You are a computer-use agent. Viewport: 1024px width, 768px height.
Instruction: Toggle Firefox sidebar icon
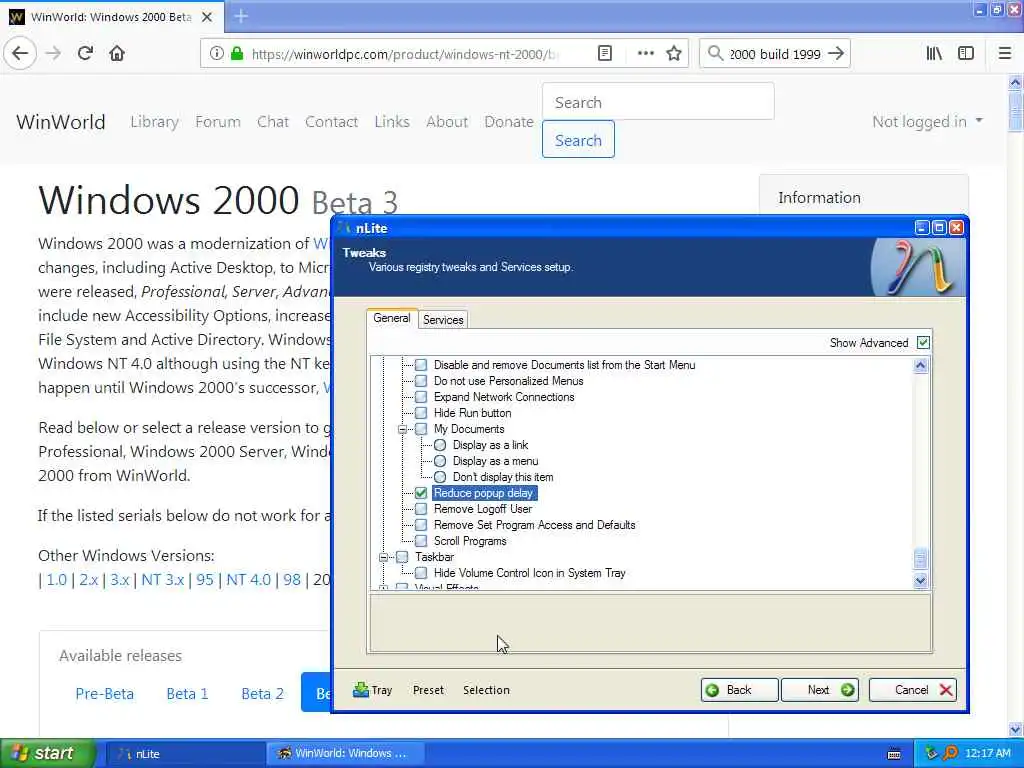(966, 54)
